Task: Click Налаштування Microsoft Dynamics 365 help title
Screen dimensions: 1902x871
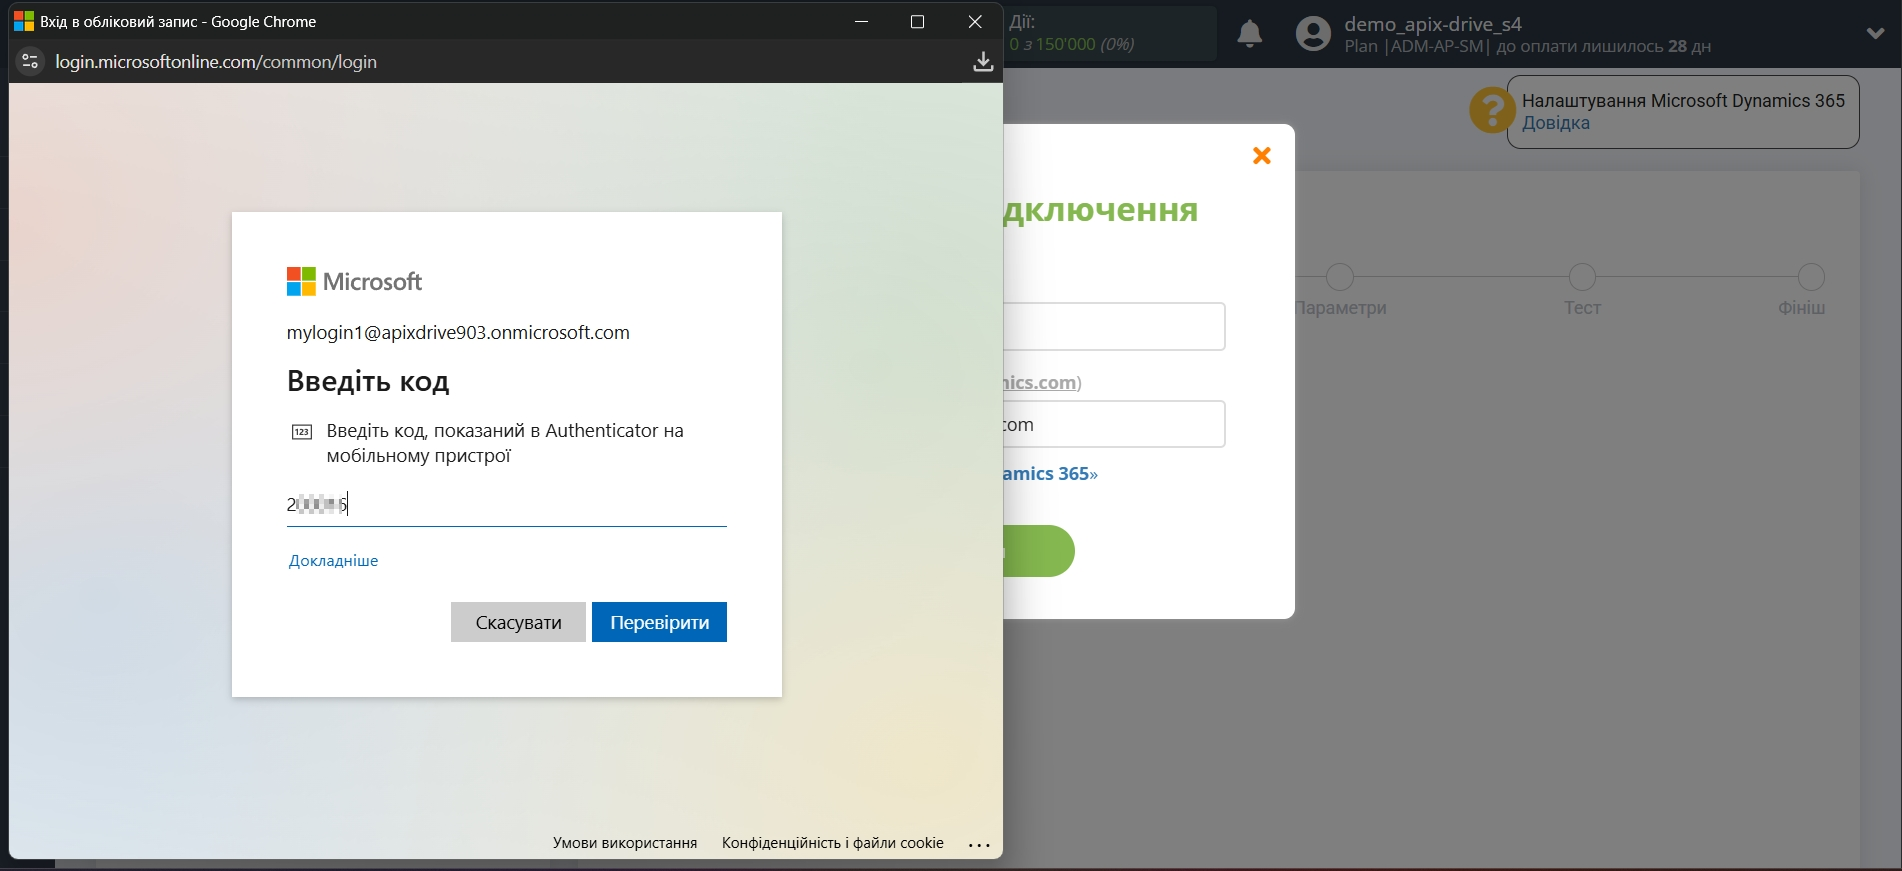Action: (1683, 101)
